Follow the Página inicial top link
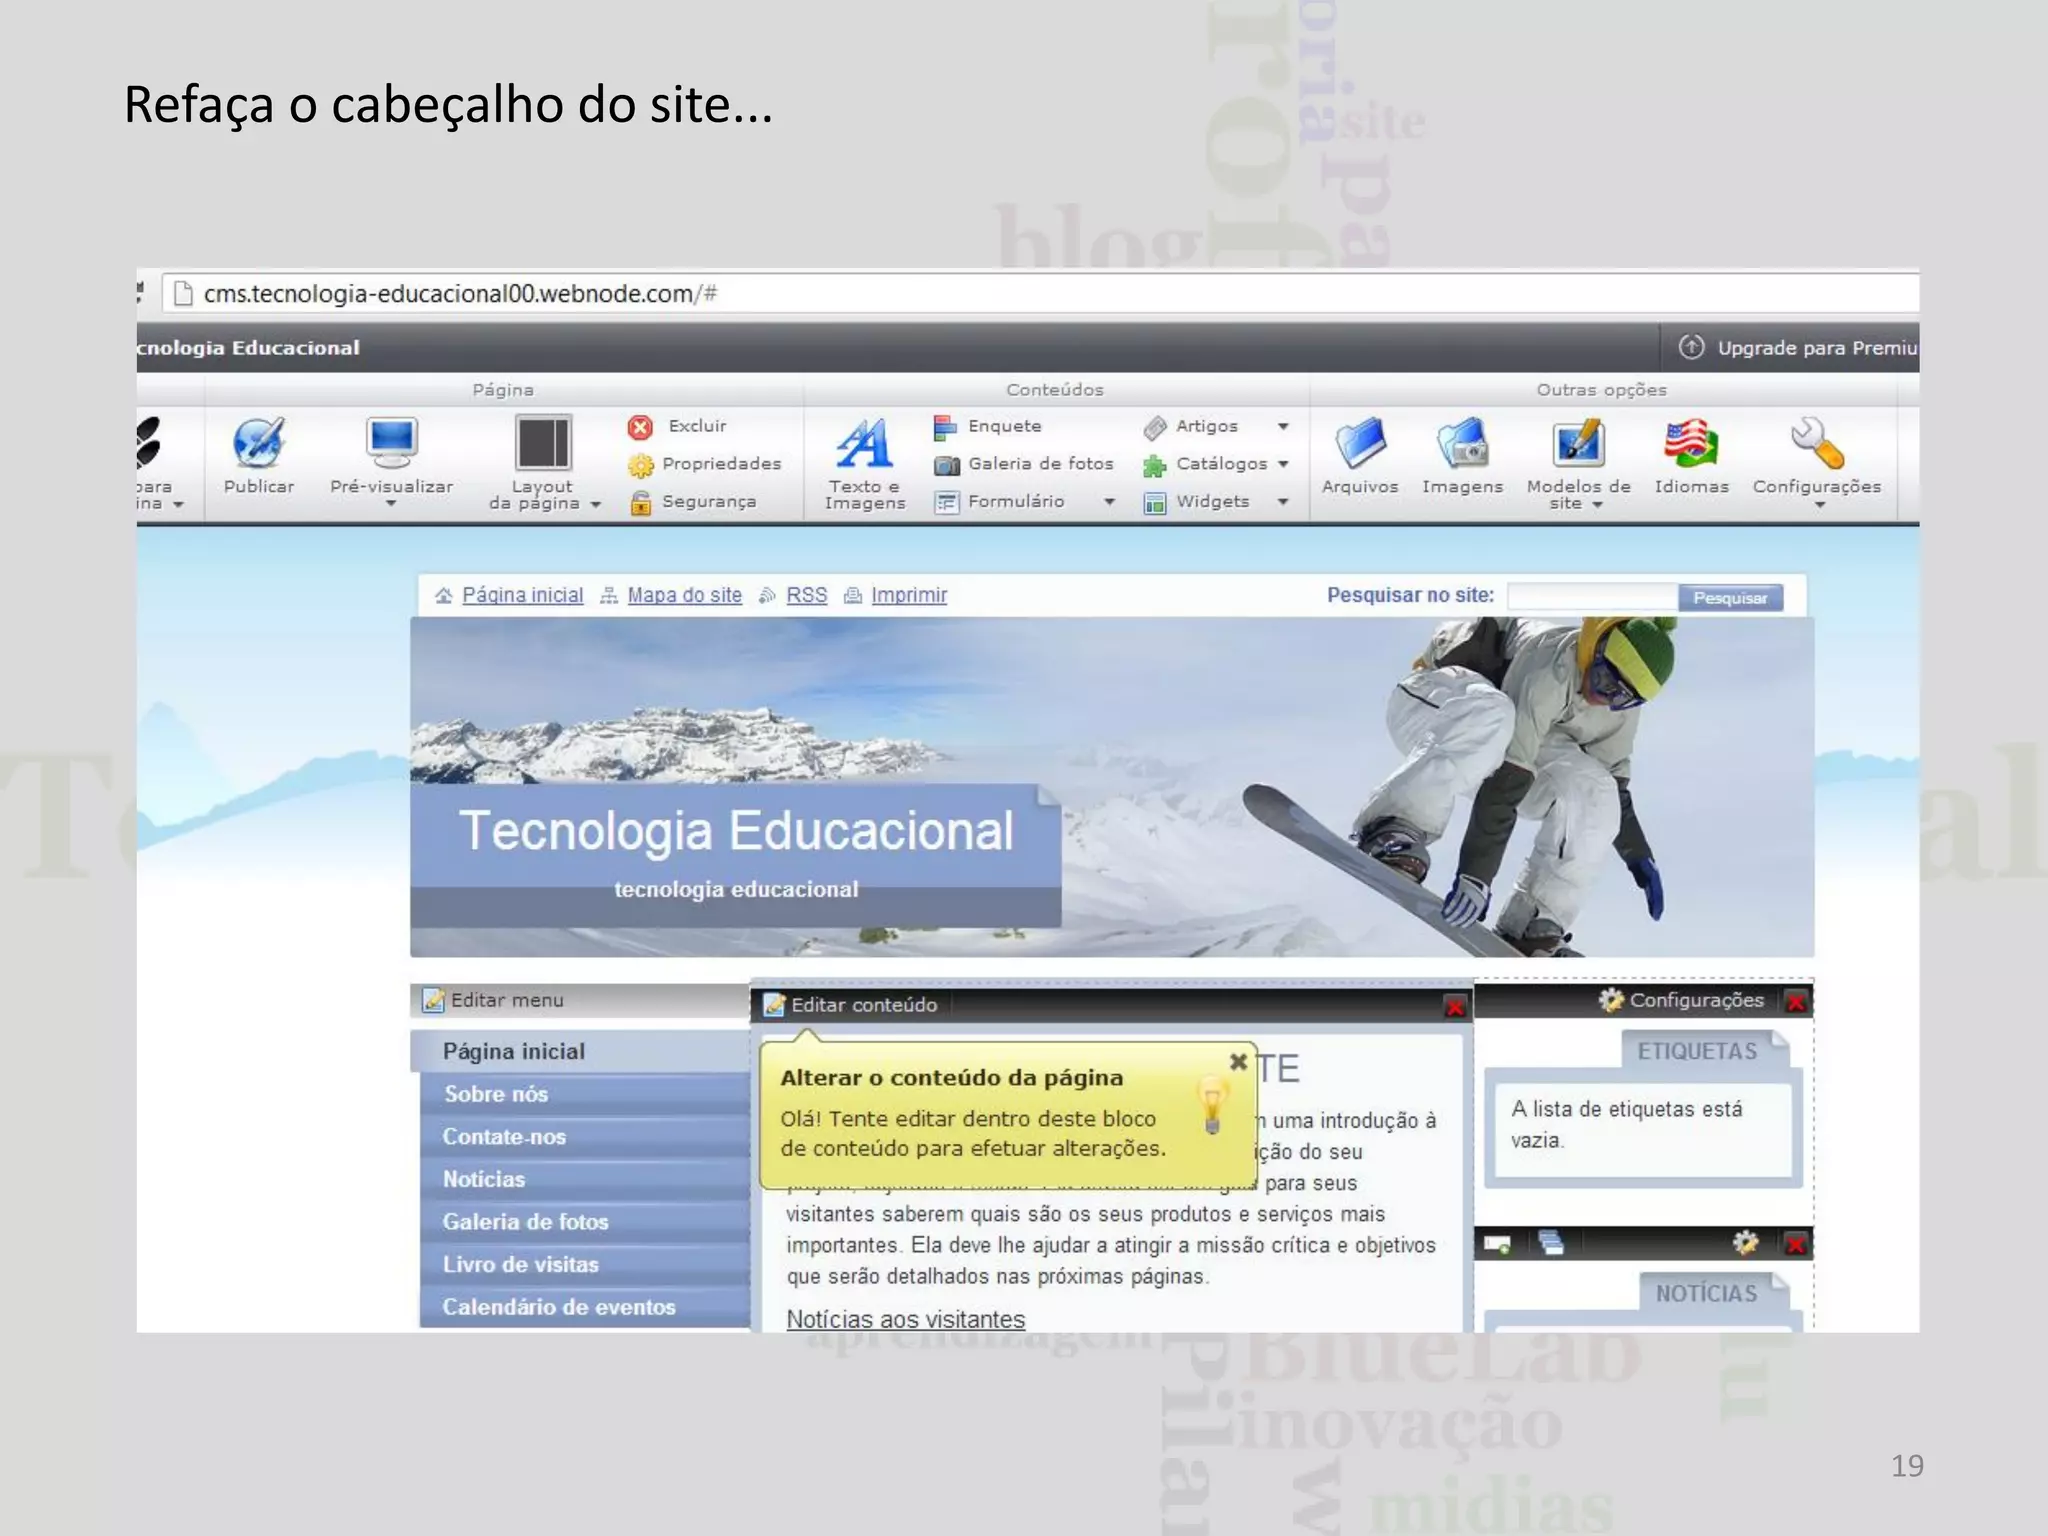The width and height of the screenshot is (2048, 1536). (522, 595)
